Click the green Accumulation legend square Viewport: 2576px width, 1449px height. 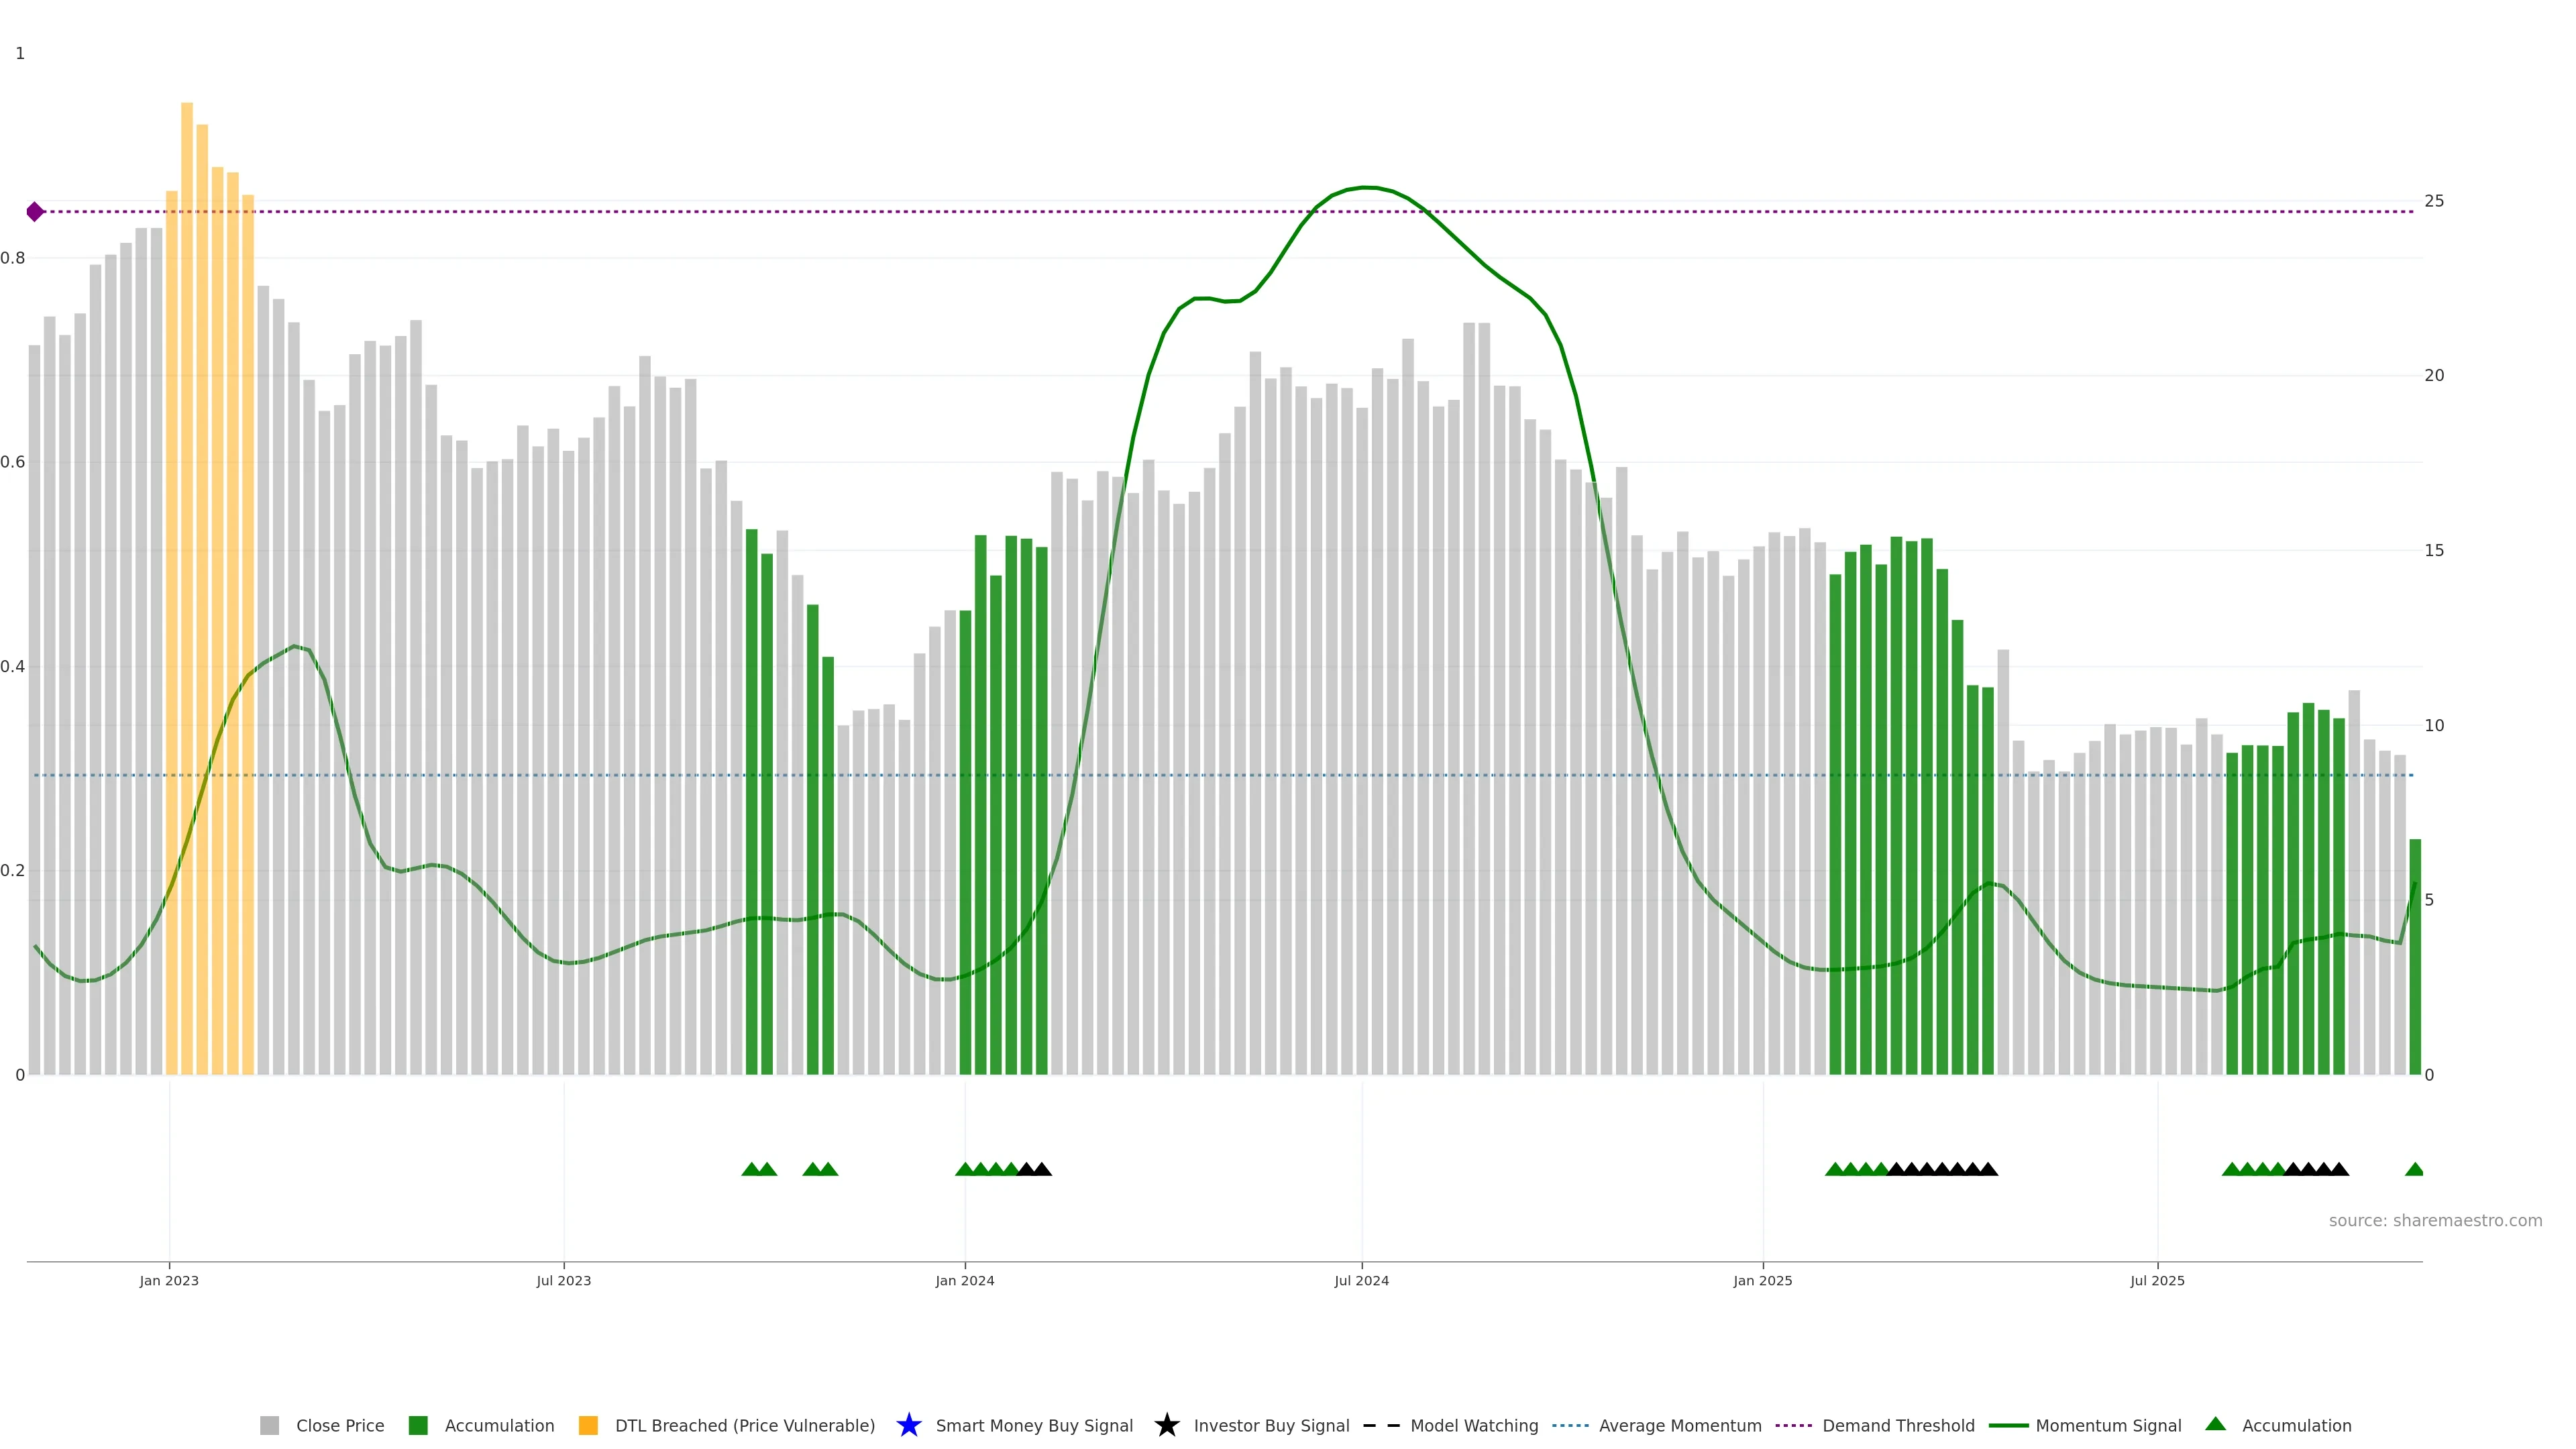point(418,1425)
